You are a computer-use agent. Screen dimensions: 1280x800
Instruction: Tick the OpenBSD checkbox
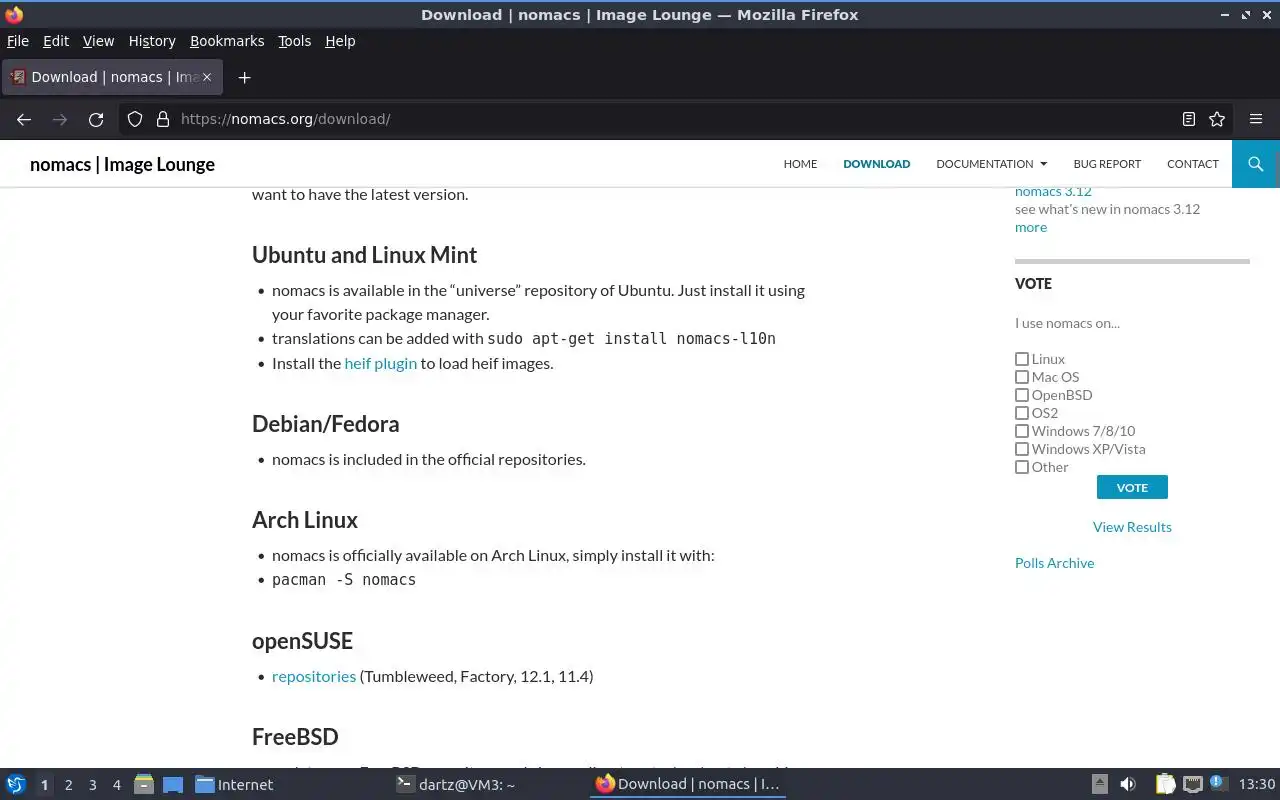pos(1022,395)
